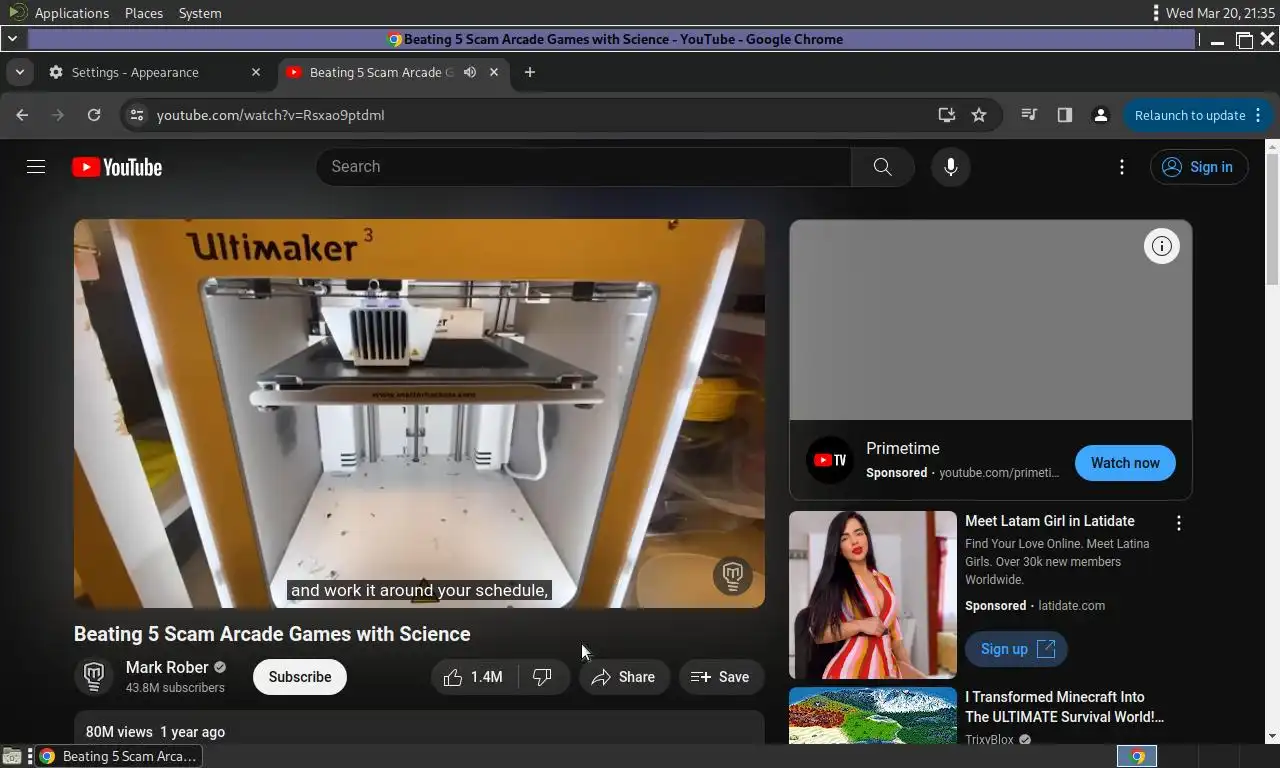Go to YouTube home via logo

pos(117,167)
